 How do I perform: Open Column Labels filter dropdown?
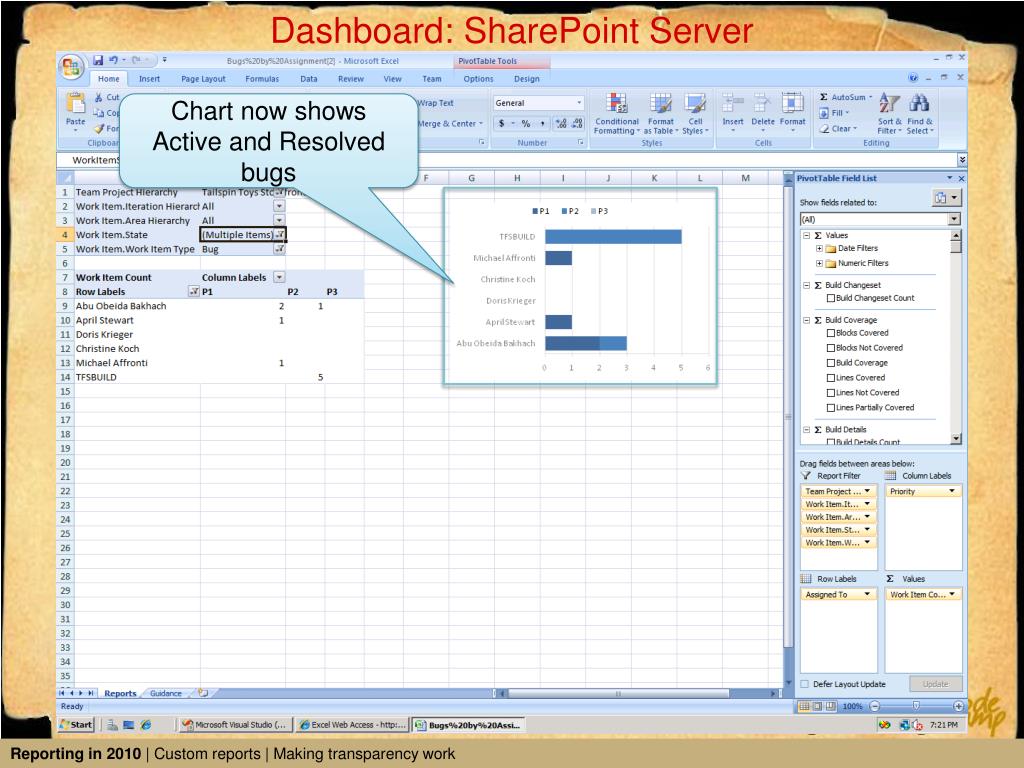(x=279, y=277)
